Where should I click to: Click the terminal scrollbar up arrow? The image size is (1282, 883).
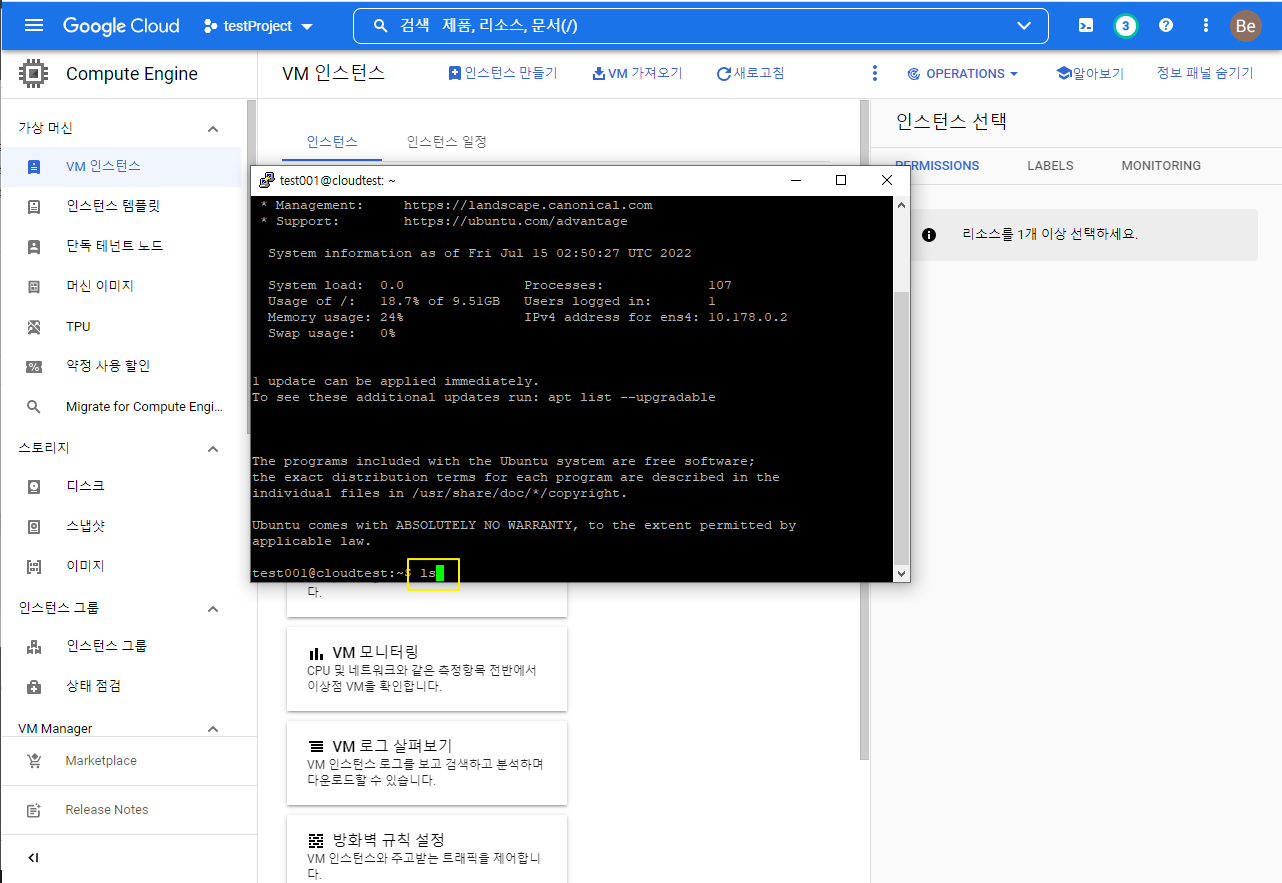(x=902, y=204)
